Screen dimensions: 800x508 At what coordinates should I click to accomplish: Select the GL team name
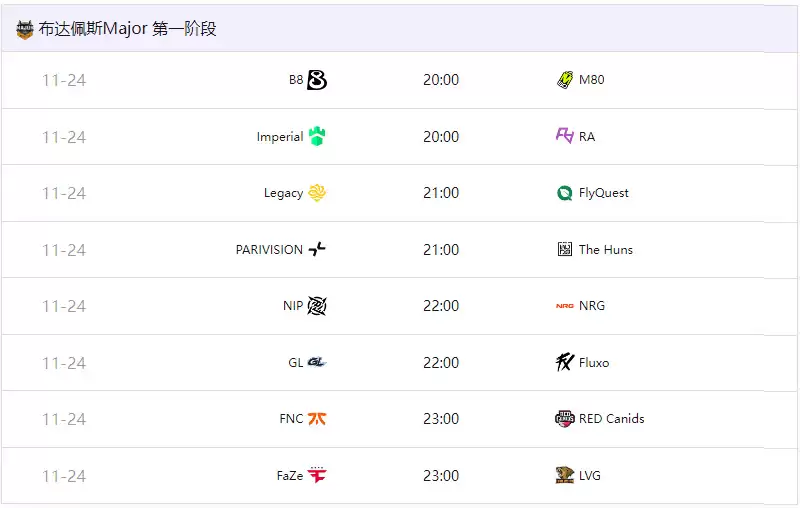point(295,363)
